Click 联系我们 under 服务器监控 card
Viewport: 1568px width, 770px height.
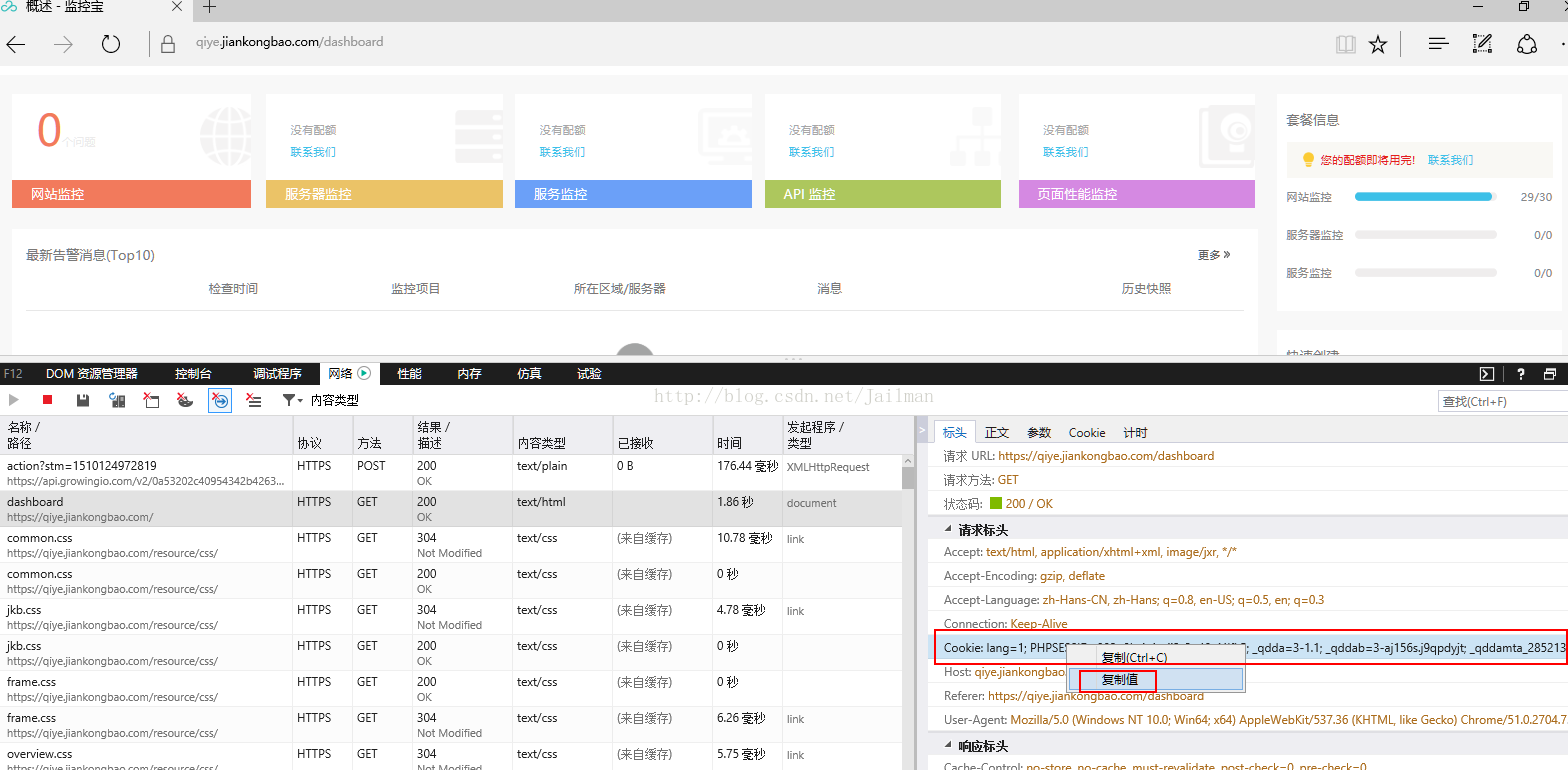(x=313, y=152)
